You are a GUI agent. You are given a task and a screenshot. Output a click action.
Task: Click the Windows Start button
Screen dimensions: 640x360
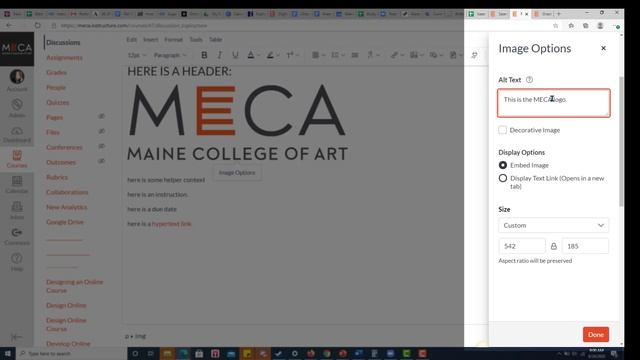point(7,353)
